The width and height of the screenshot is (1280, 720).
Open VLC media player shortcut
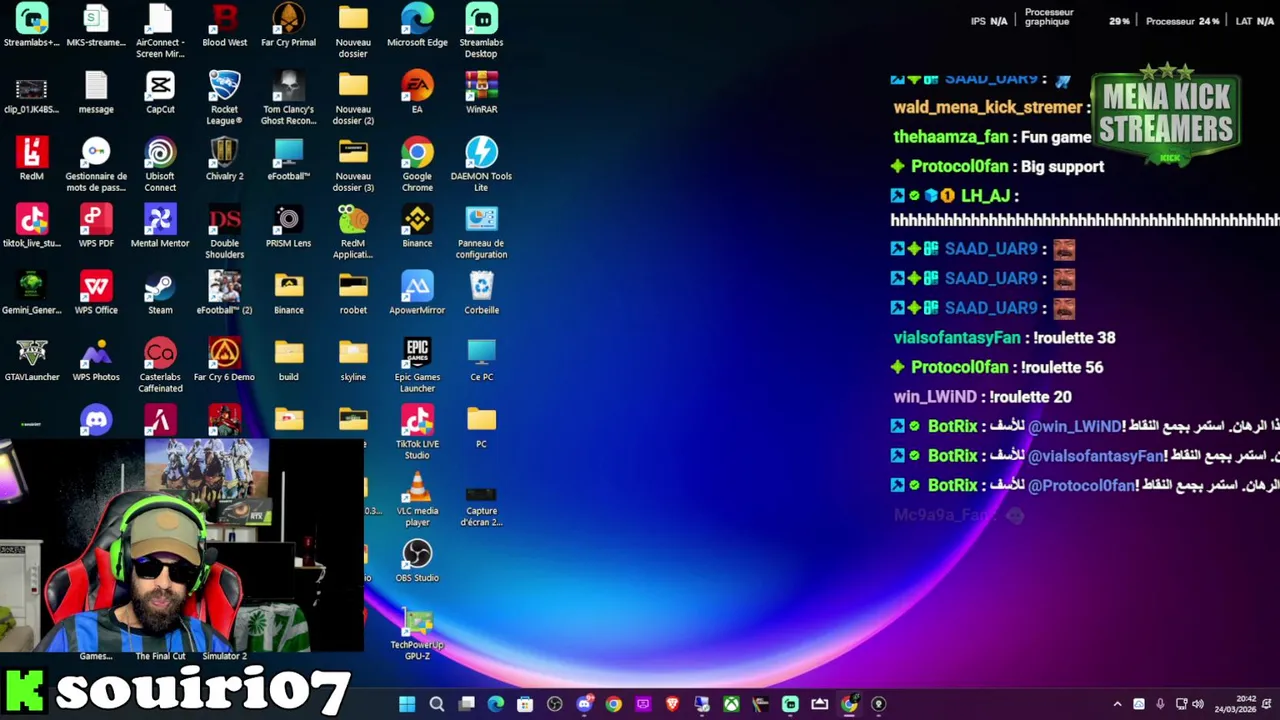click(x=417, y=500)
